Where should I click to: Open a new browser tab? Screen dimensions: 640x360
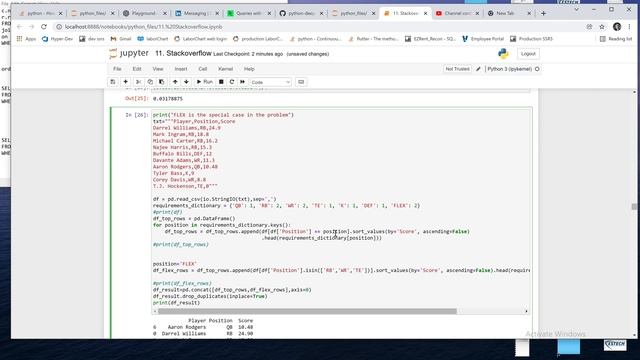(543, 13)
